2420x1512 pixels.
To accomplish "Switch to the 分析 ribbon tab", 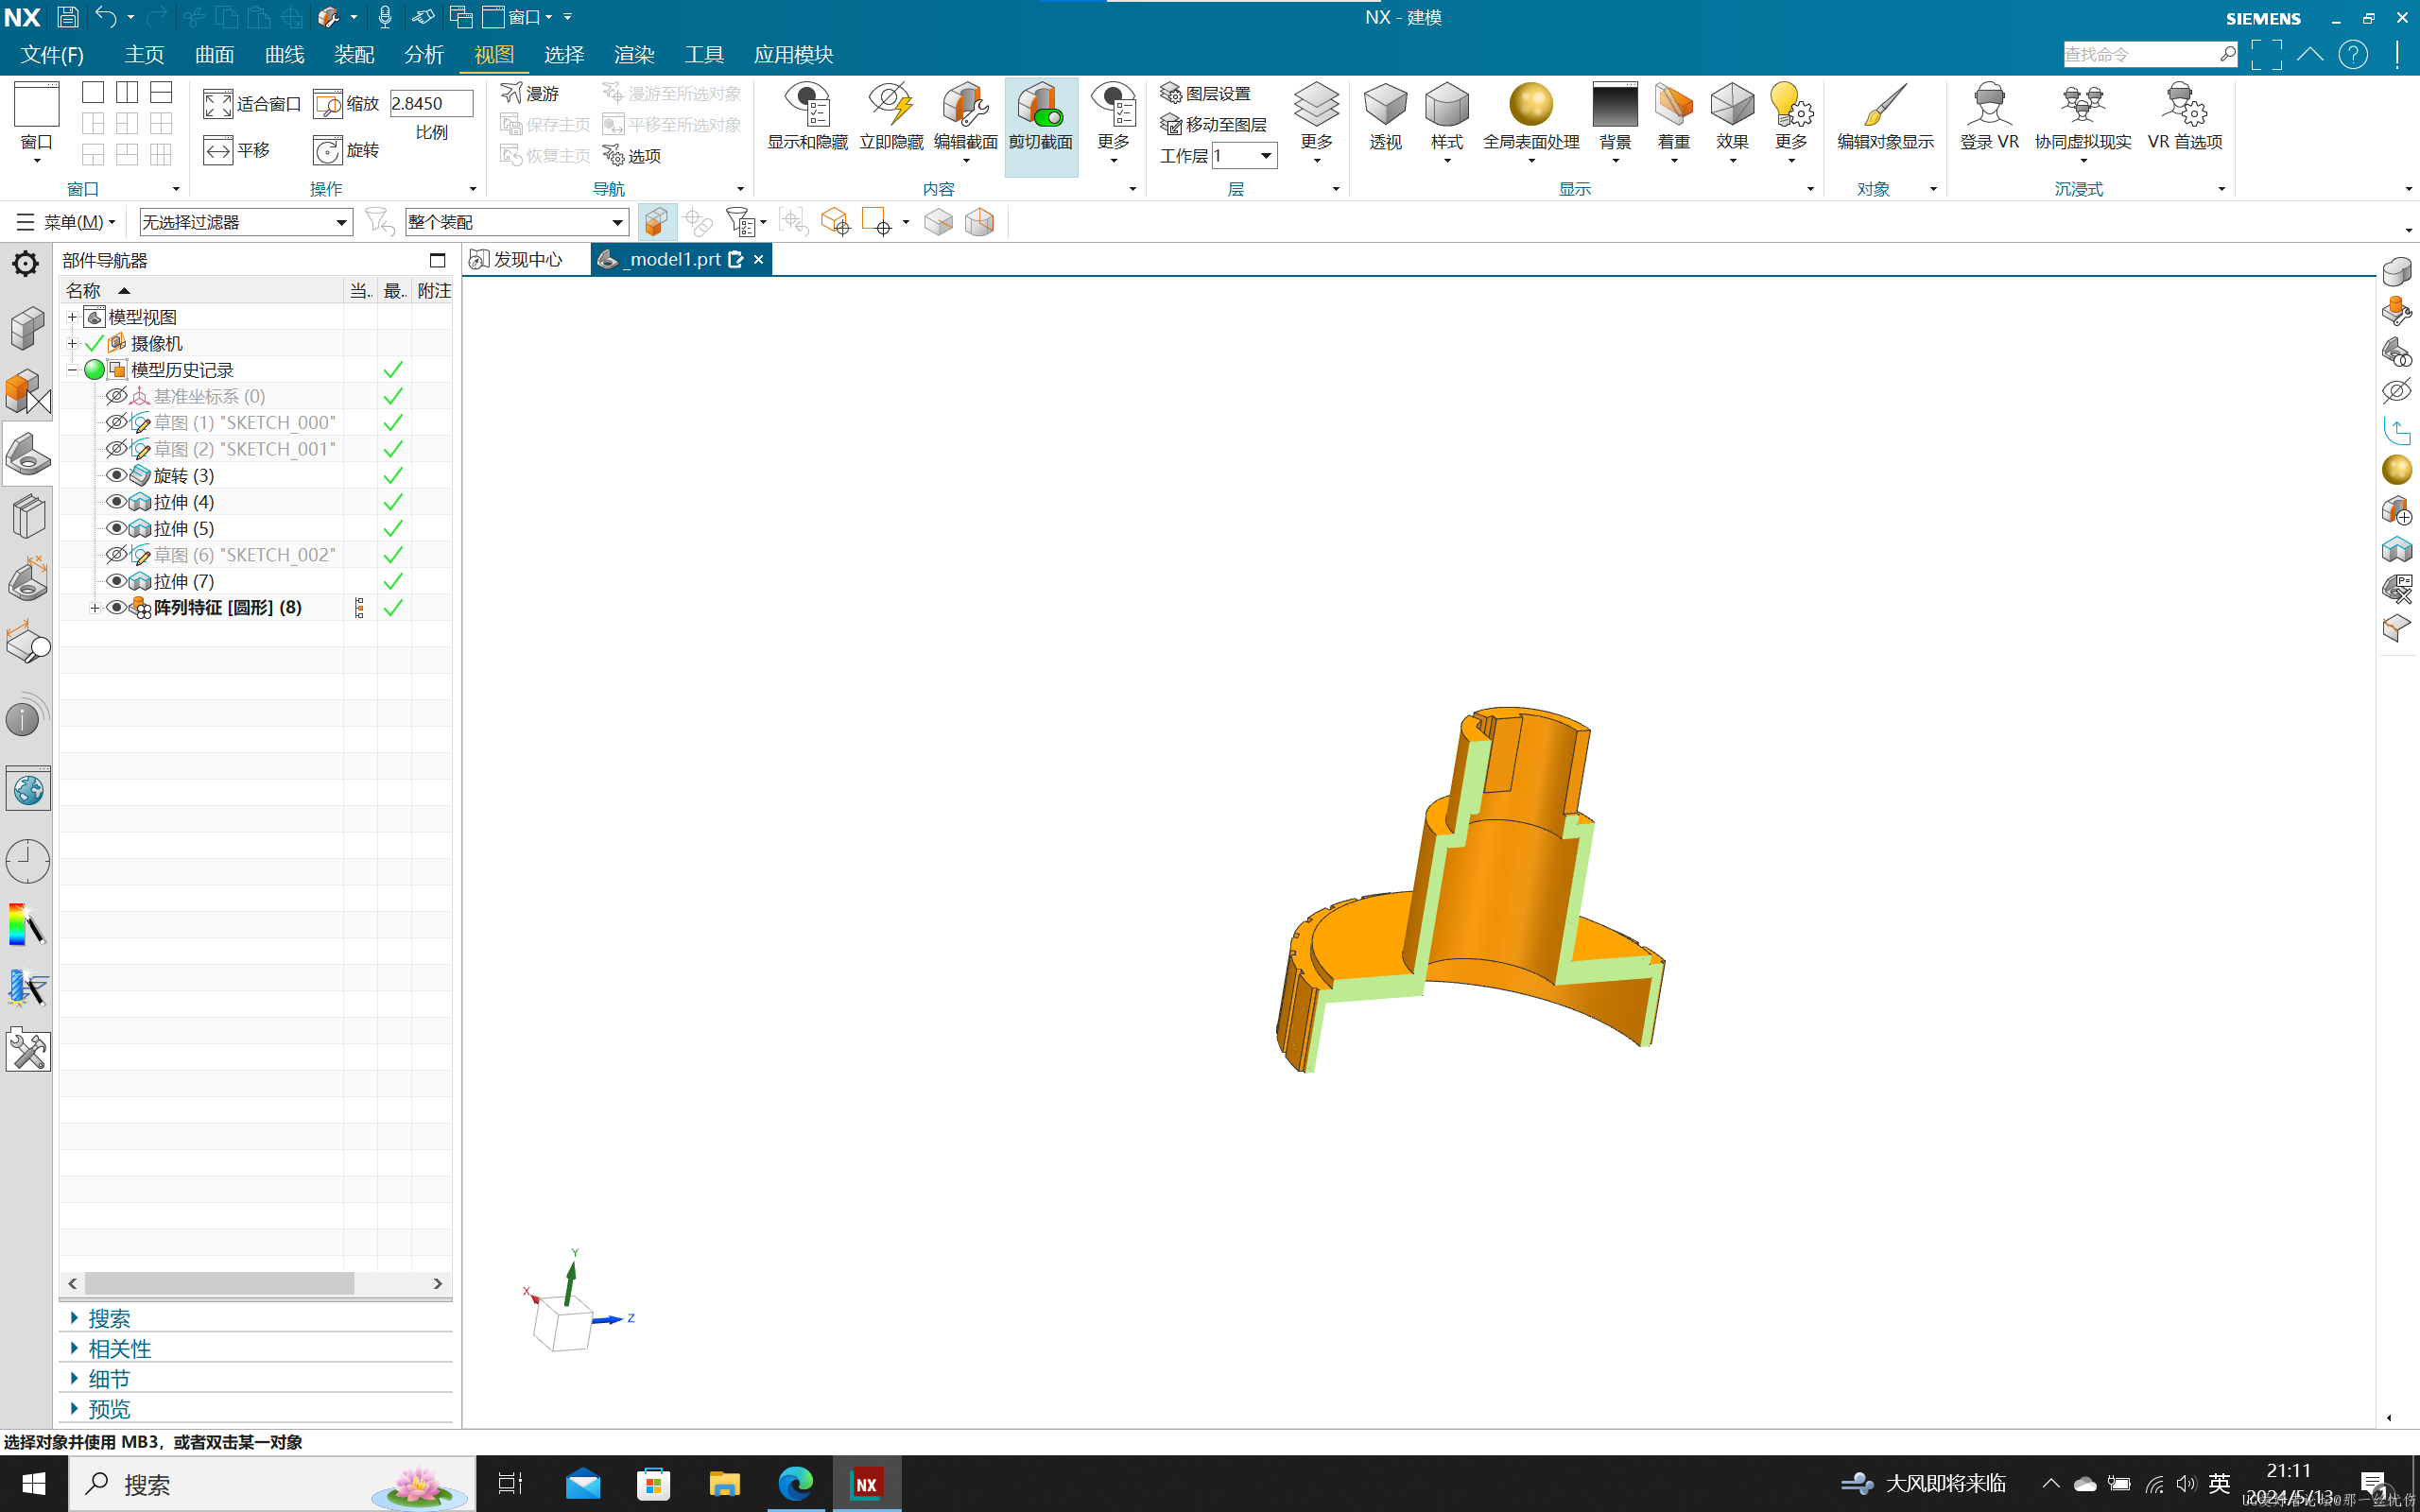I will tap(424, 54).
